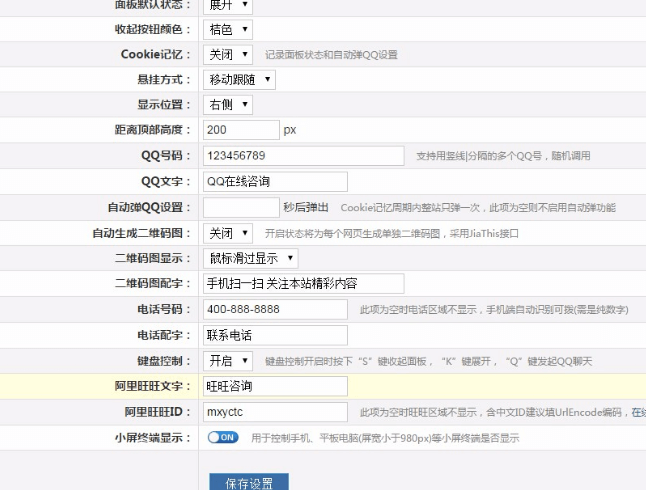Click the empty 自动弹QQ设置 seconds field
Screen dimensions: 646x490
tap(240, 207)
